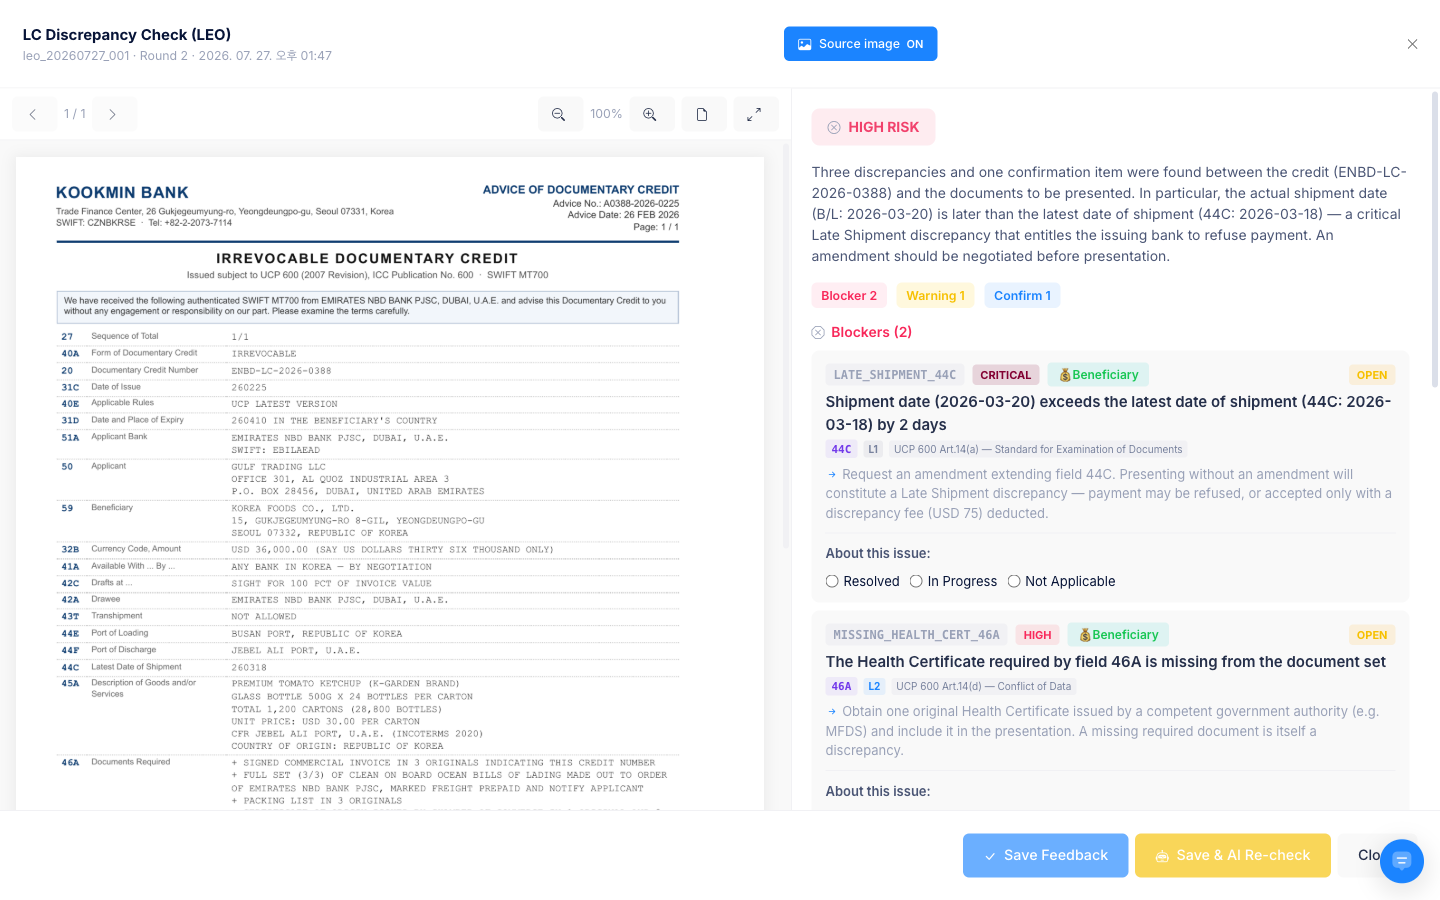Image resolution: width=1440 pixels, height=900 pixels.
Task: Click the 100% zoom level indicator
Action: 606,115
